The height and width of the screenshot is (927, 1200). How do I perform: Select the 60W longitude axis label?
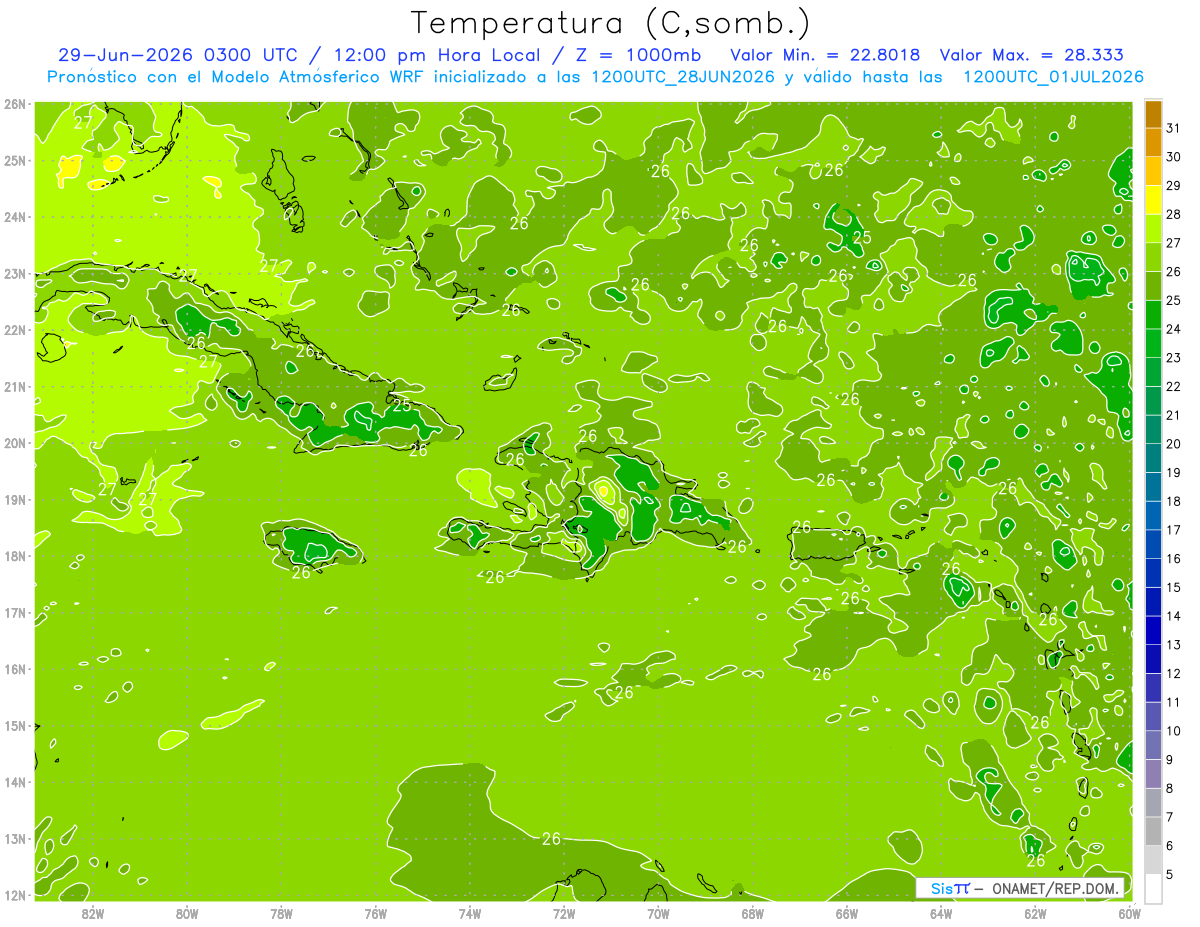coord(1130,913)
